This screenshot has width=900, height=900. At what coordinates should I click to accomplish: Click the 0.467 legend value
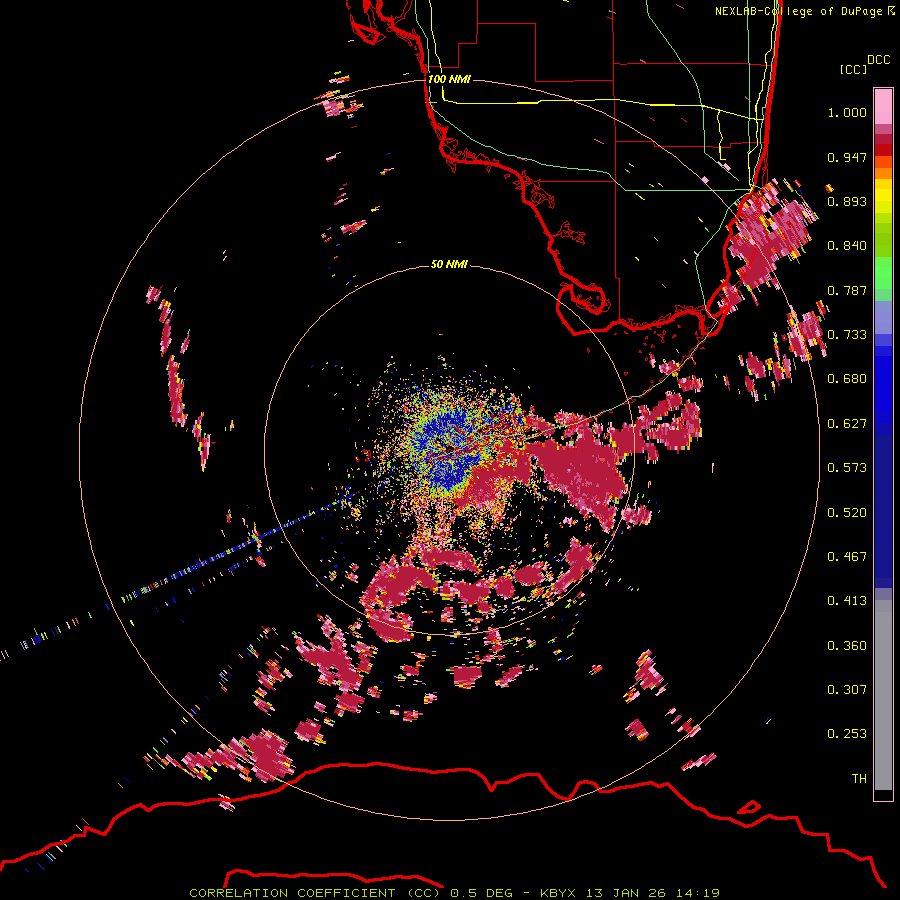tap(847, 557)
